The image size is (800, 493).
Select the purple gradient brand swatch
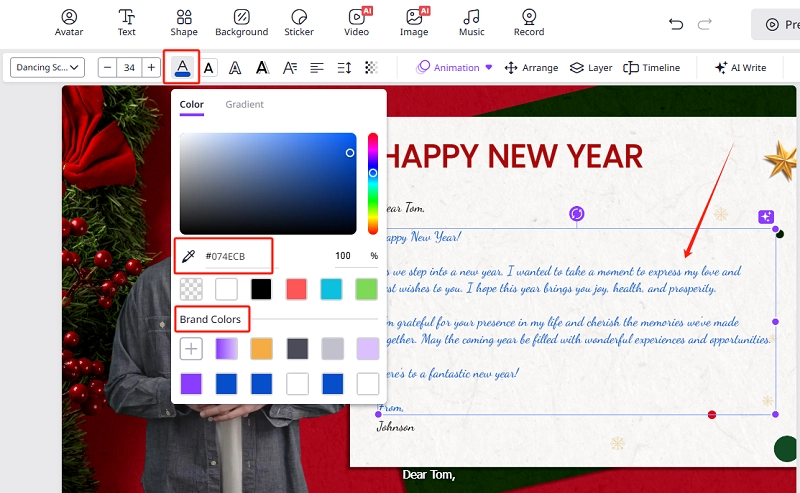[x=227, y=349]
